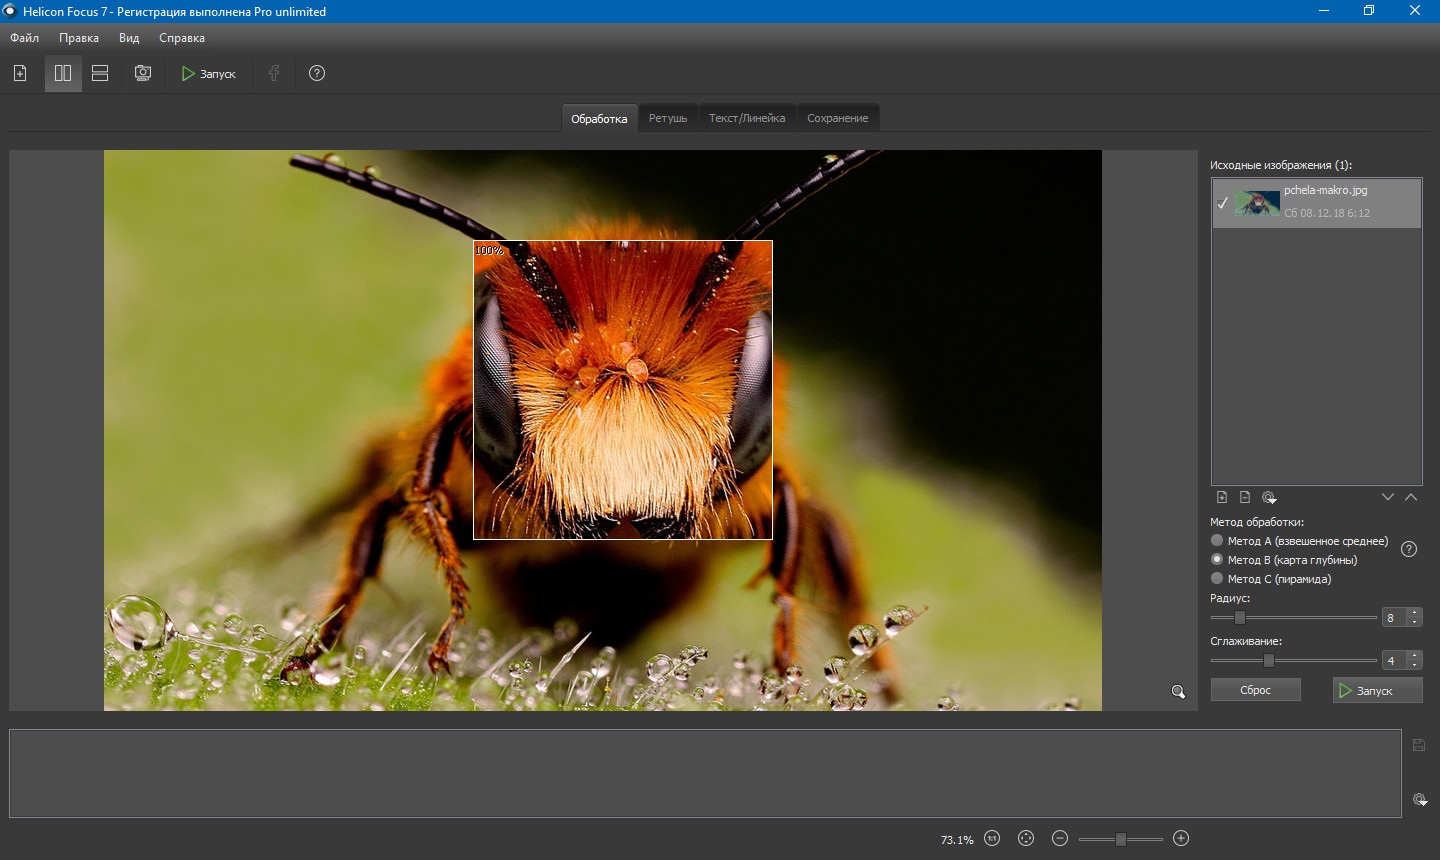Click the Facebook share icon in the toolbar
Image resolution: width=1440 pixels, height=860 pixels.
coord(274,73)
